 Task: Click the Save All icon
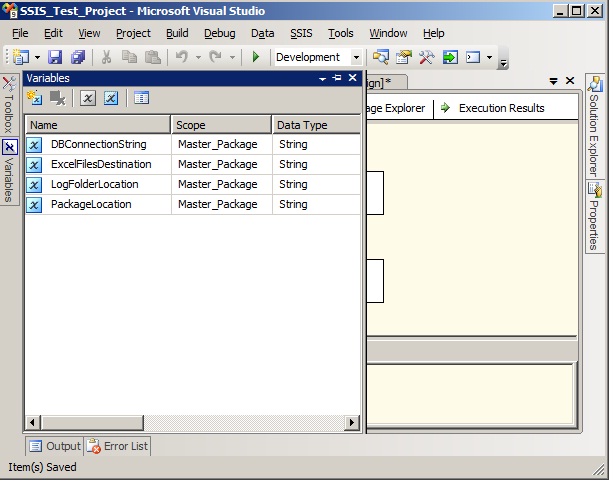(77, 58)
